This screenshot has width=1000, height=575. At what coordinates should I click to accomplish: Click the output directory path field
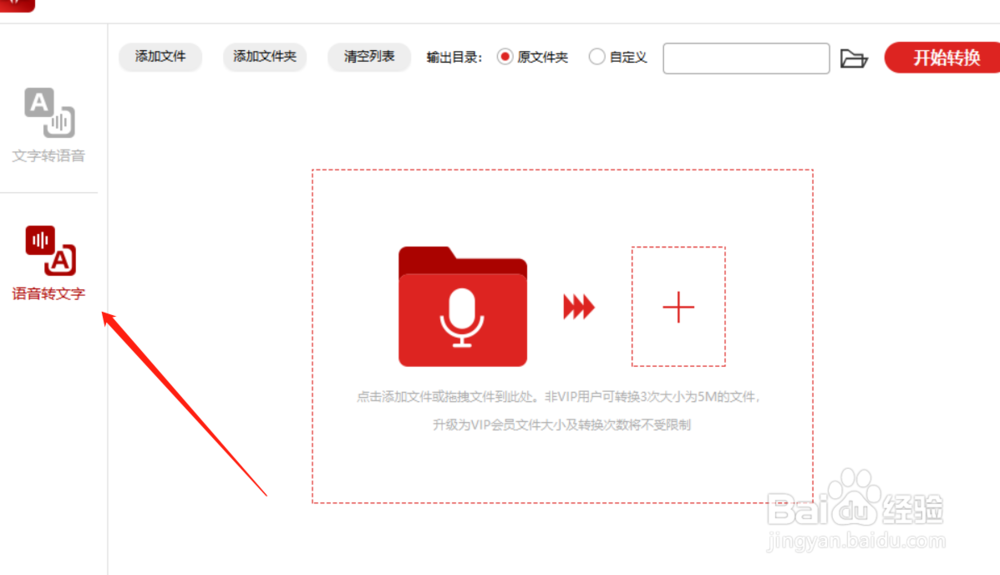coord(746,59)
